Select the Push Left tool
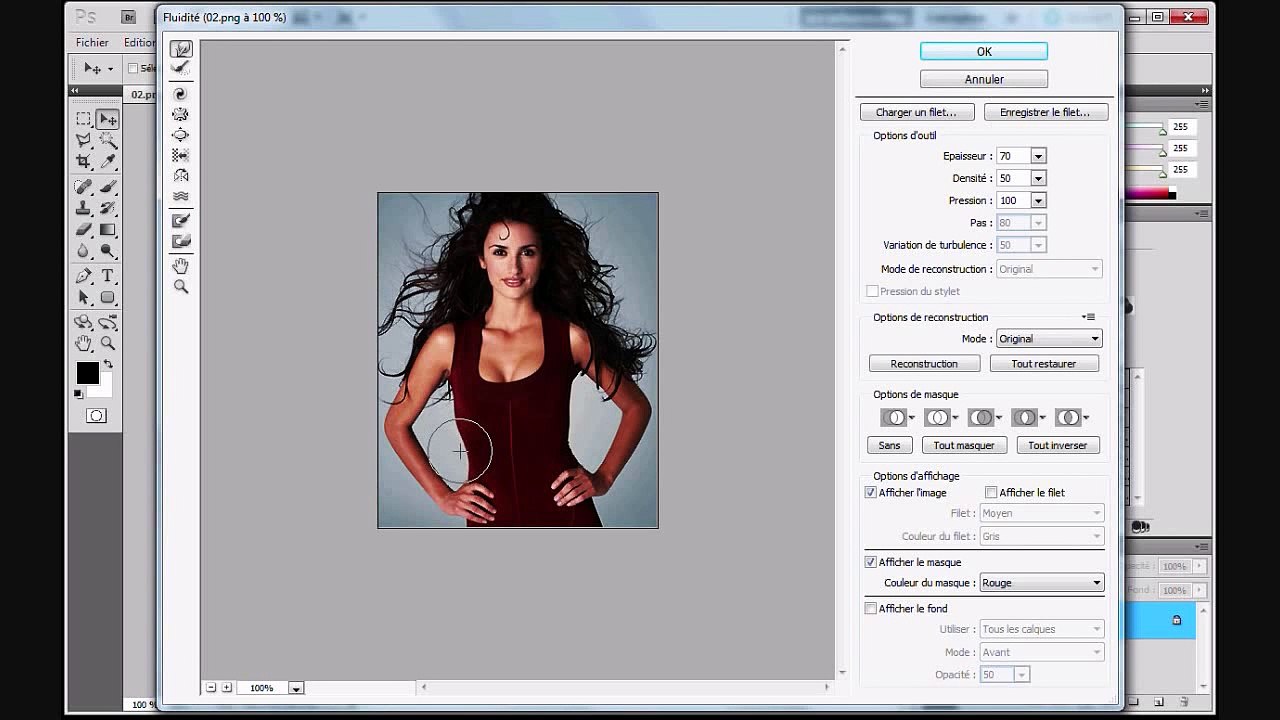This screenshot has width=1280, height=720. pos(181,155)
